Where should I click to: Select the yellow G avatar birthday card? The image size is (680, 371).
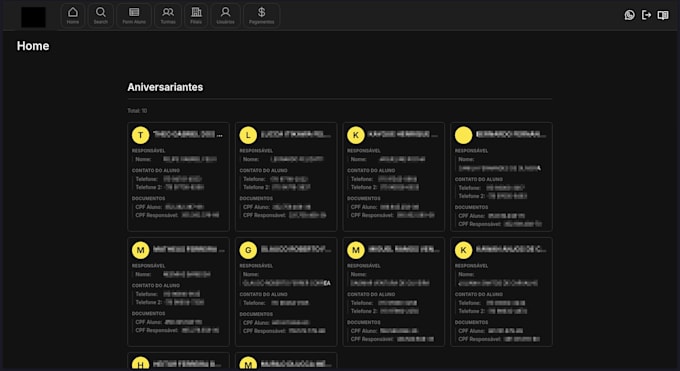pyautogui.click(x=286, y=292)
